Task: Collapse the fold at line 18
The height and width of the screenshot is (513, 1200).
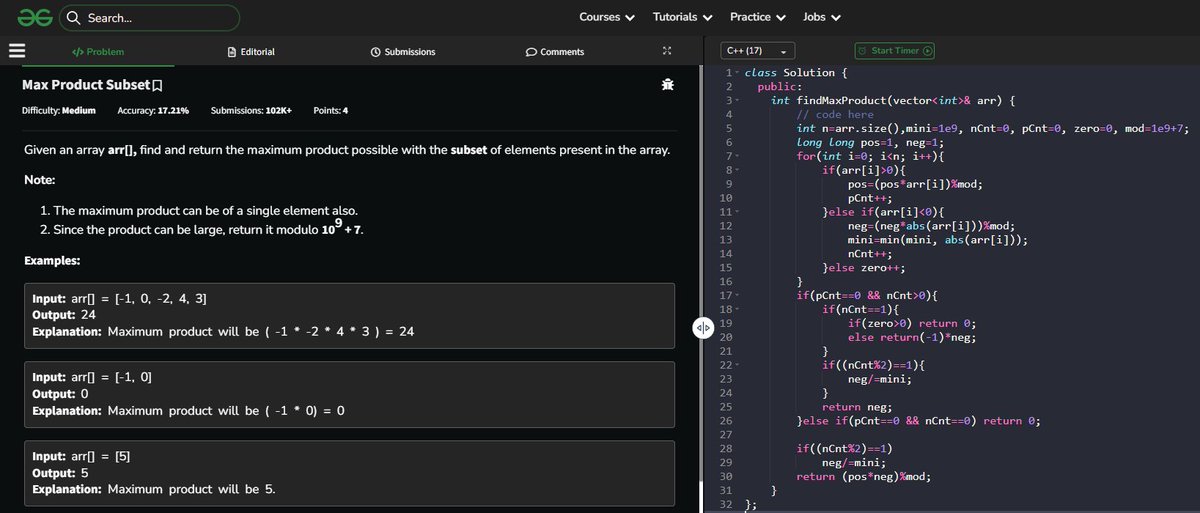Action: pyautogui.click(x=737, y=310)
